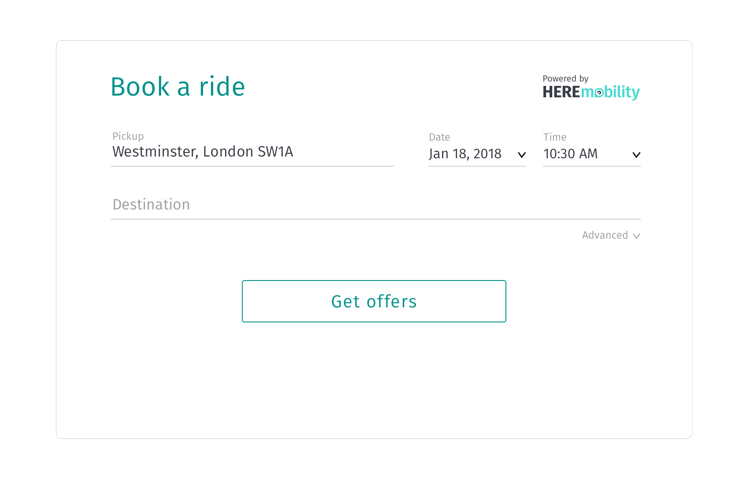The height and width of the screenshot is (485, 750).
Task: Click the SW1A postcode in pickup address
Action: 275,152
